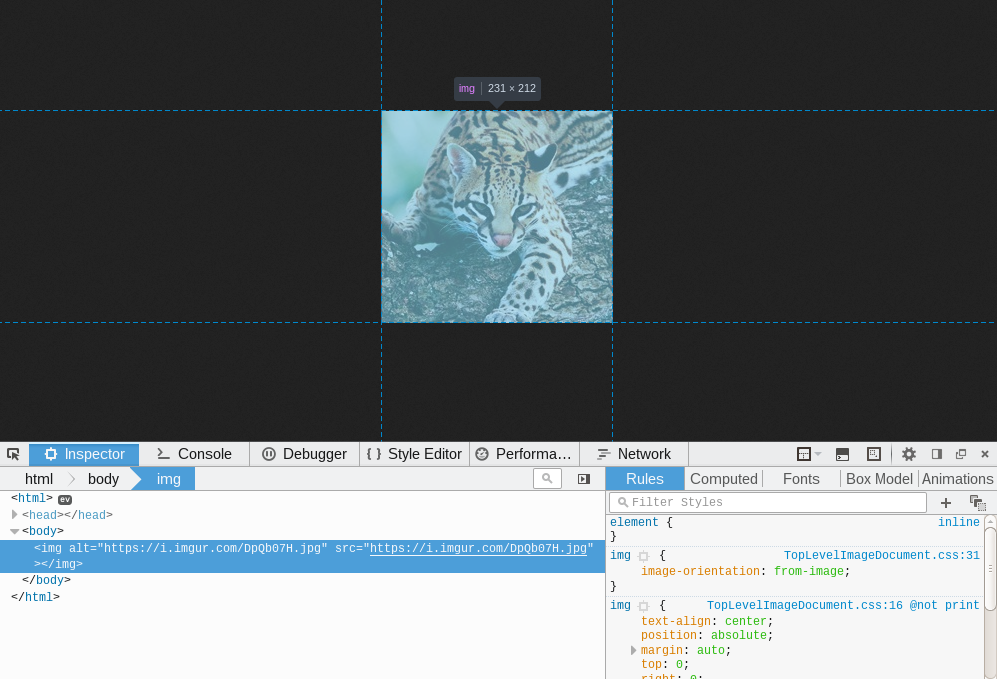
Task: Expand the frame picker dropdown arrow
Action: coord(818,454)
